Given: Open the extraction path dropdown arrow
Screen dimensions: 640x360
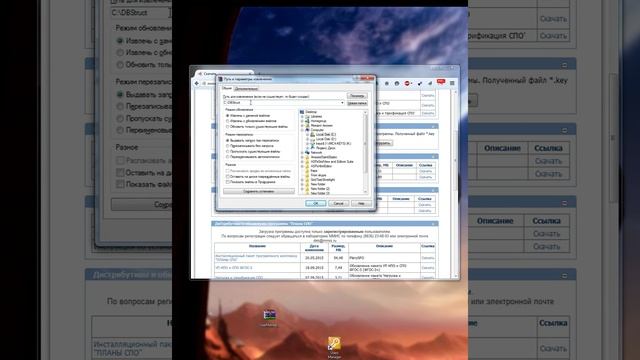Looking at the screenshot, I should pos(342,103).
